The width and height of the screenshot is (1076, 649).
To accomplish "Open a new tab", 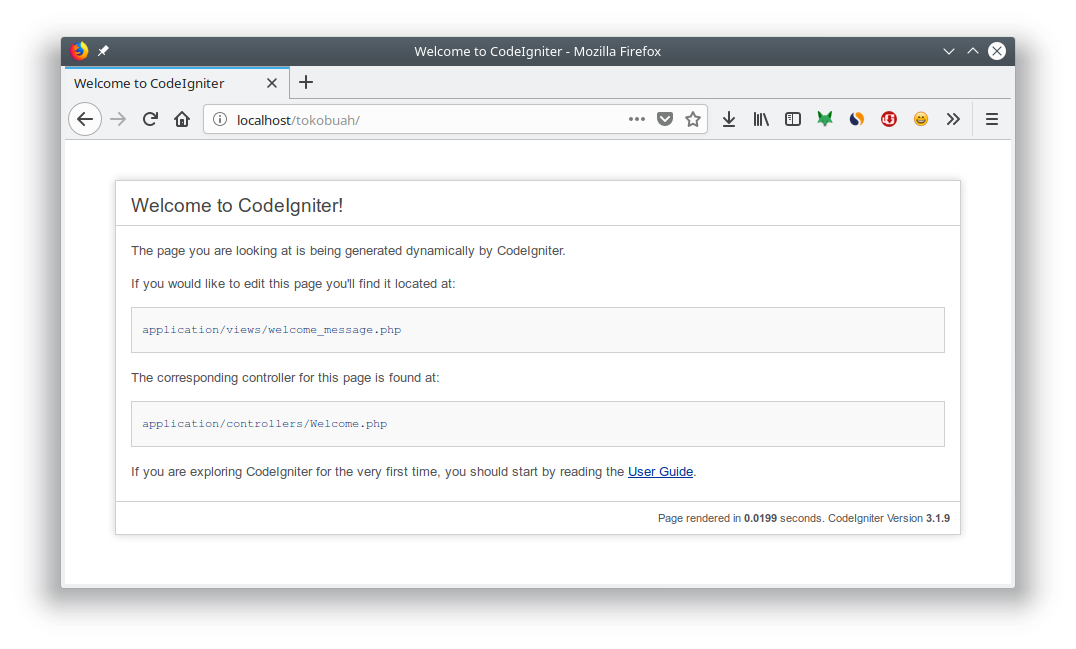I will tap(306, 82).
